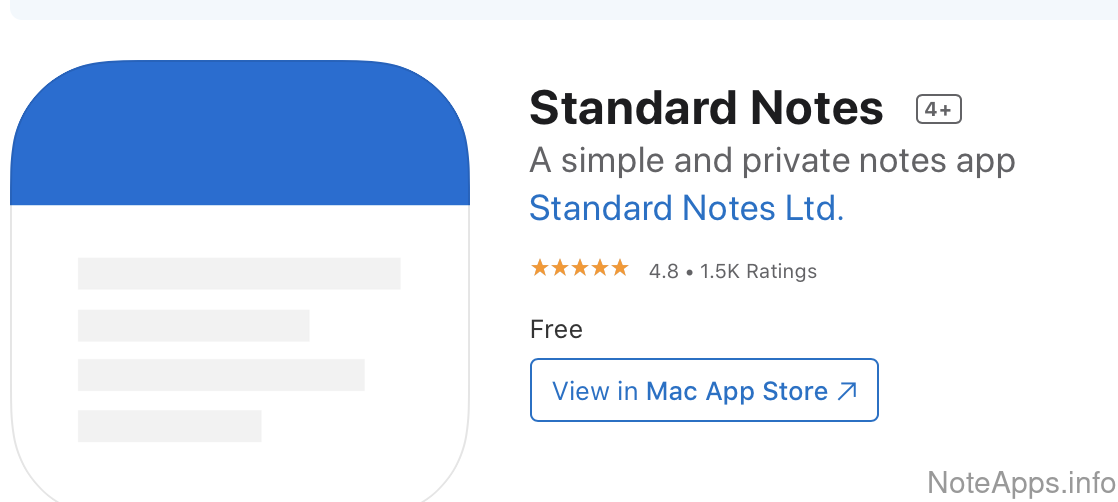Click the 1.5K Ratings text

click(x=758, y=271)
